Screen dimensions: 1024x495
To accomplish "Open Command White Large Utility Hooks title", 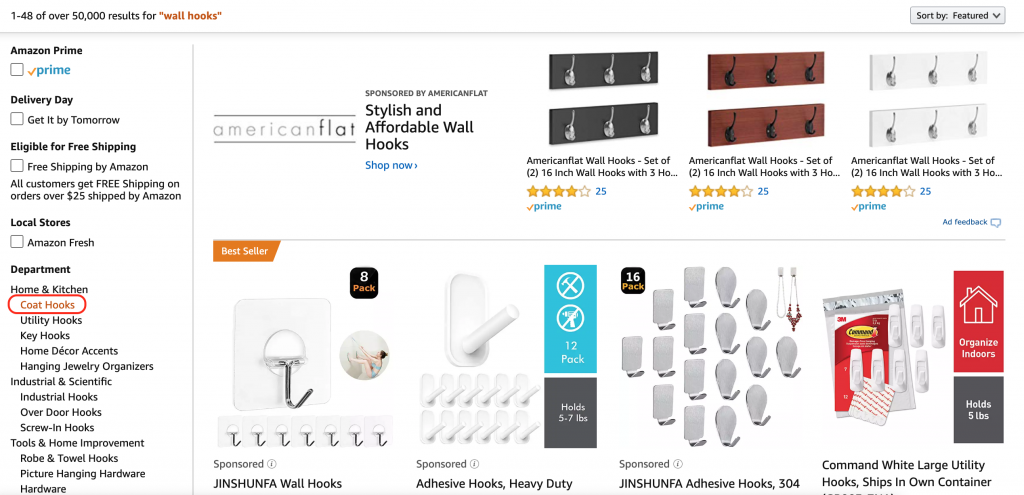I will pos(903,466).
